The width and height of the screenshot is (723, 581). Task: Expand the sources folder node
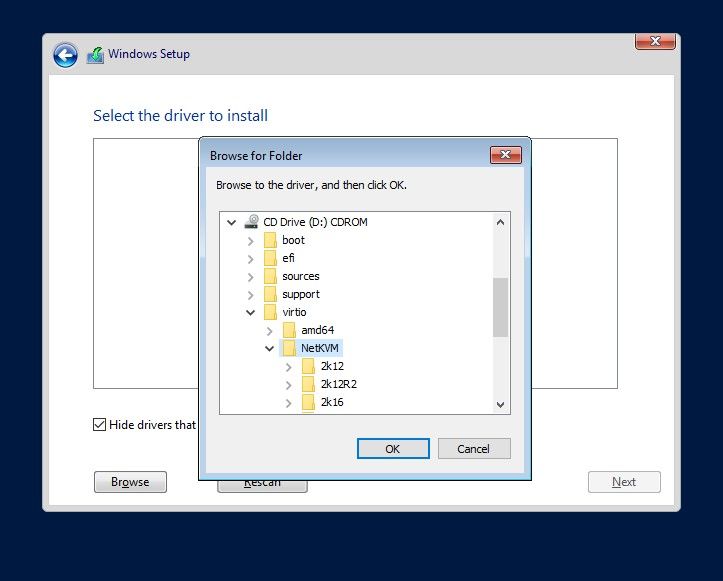pos(250,277)
